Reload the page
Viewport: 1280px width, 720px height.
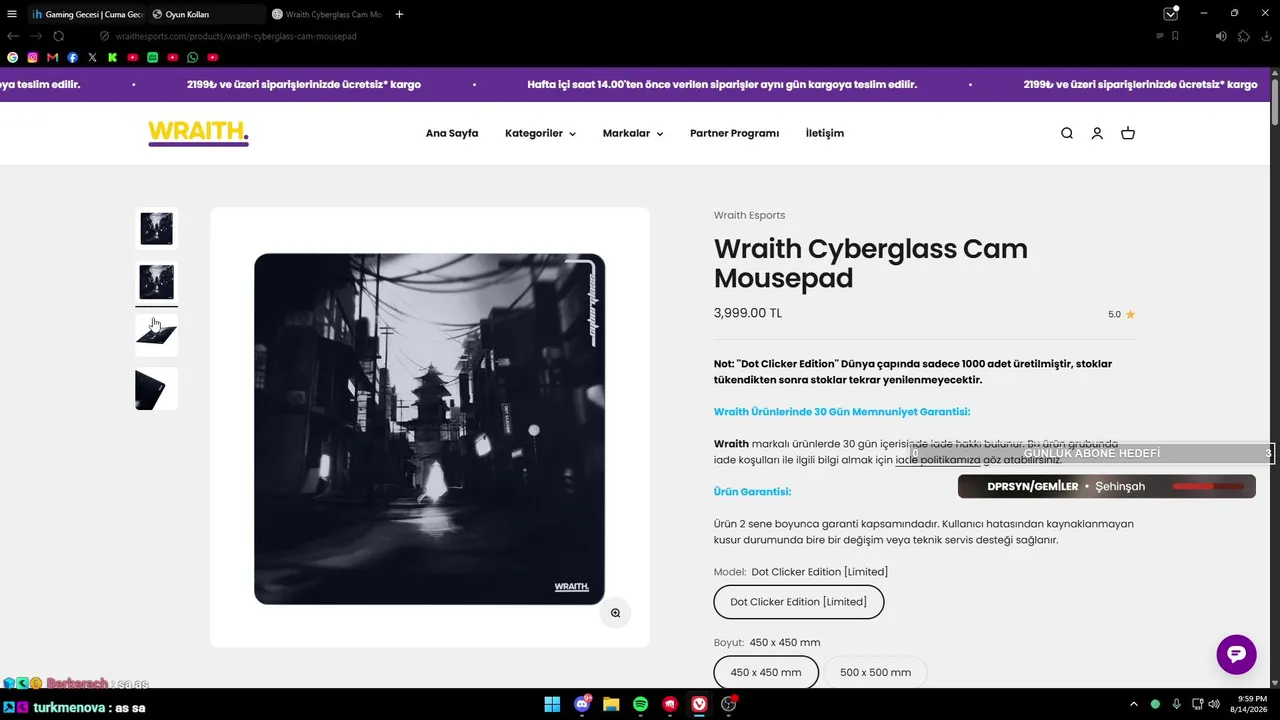[x=59, y=36]
